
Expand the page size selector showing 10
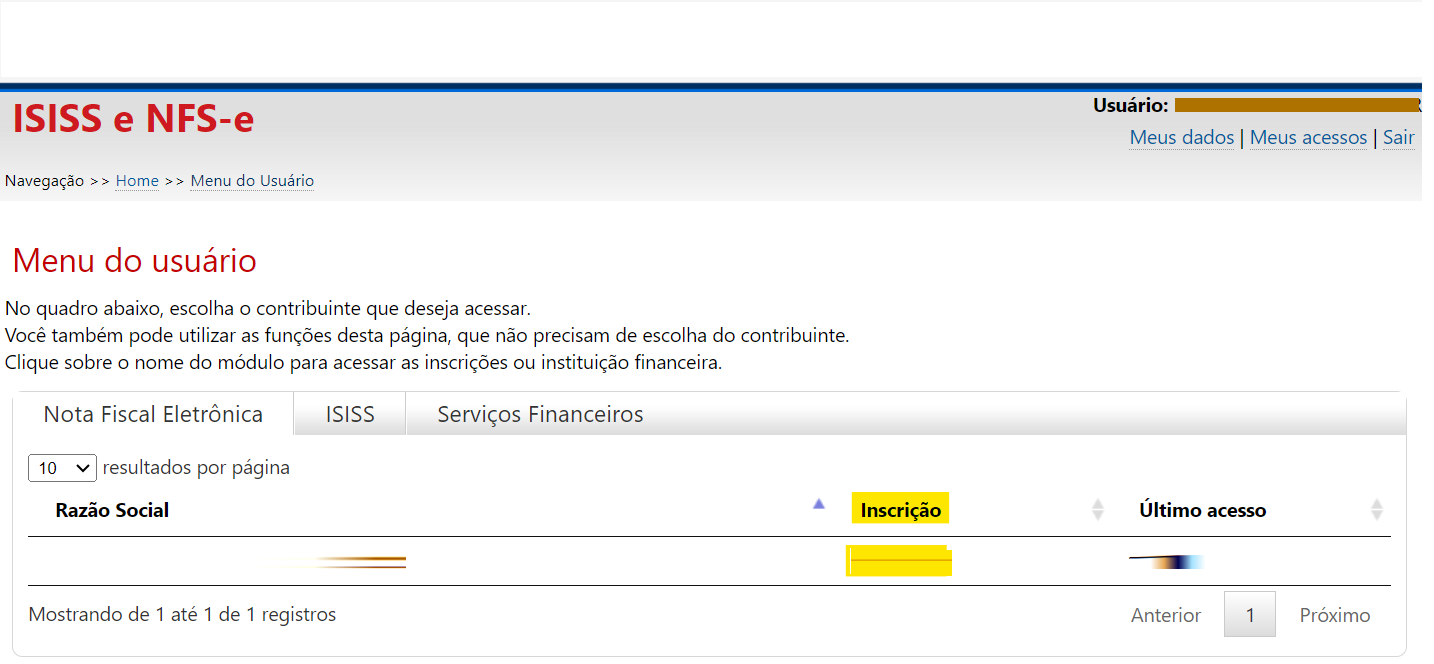click(61, 467)
